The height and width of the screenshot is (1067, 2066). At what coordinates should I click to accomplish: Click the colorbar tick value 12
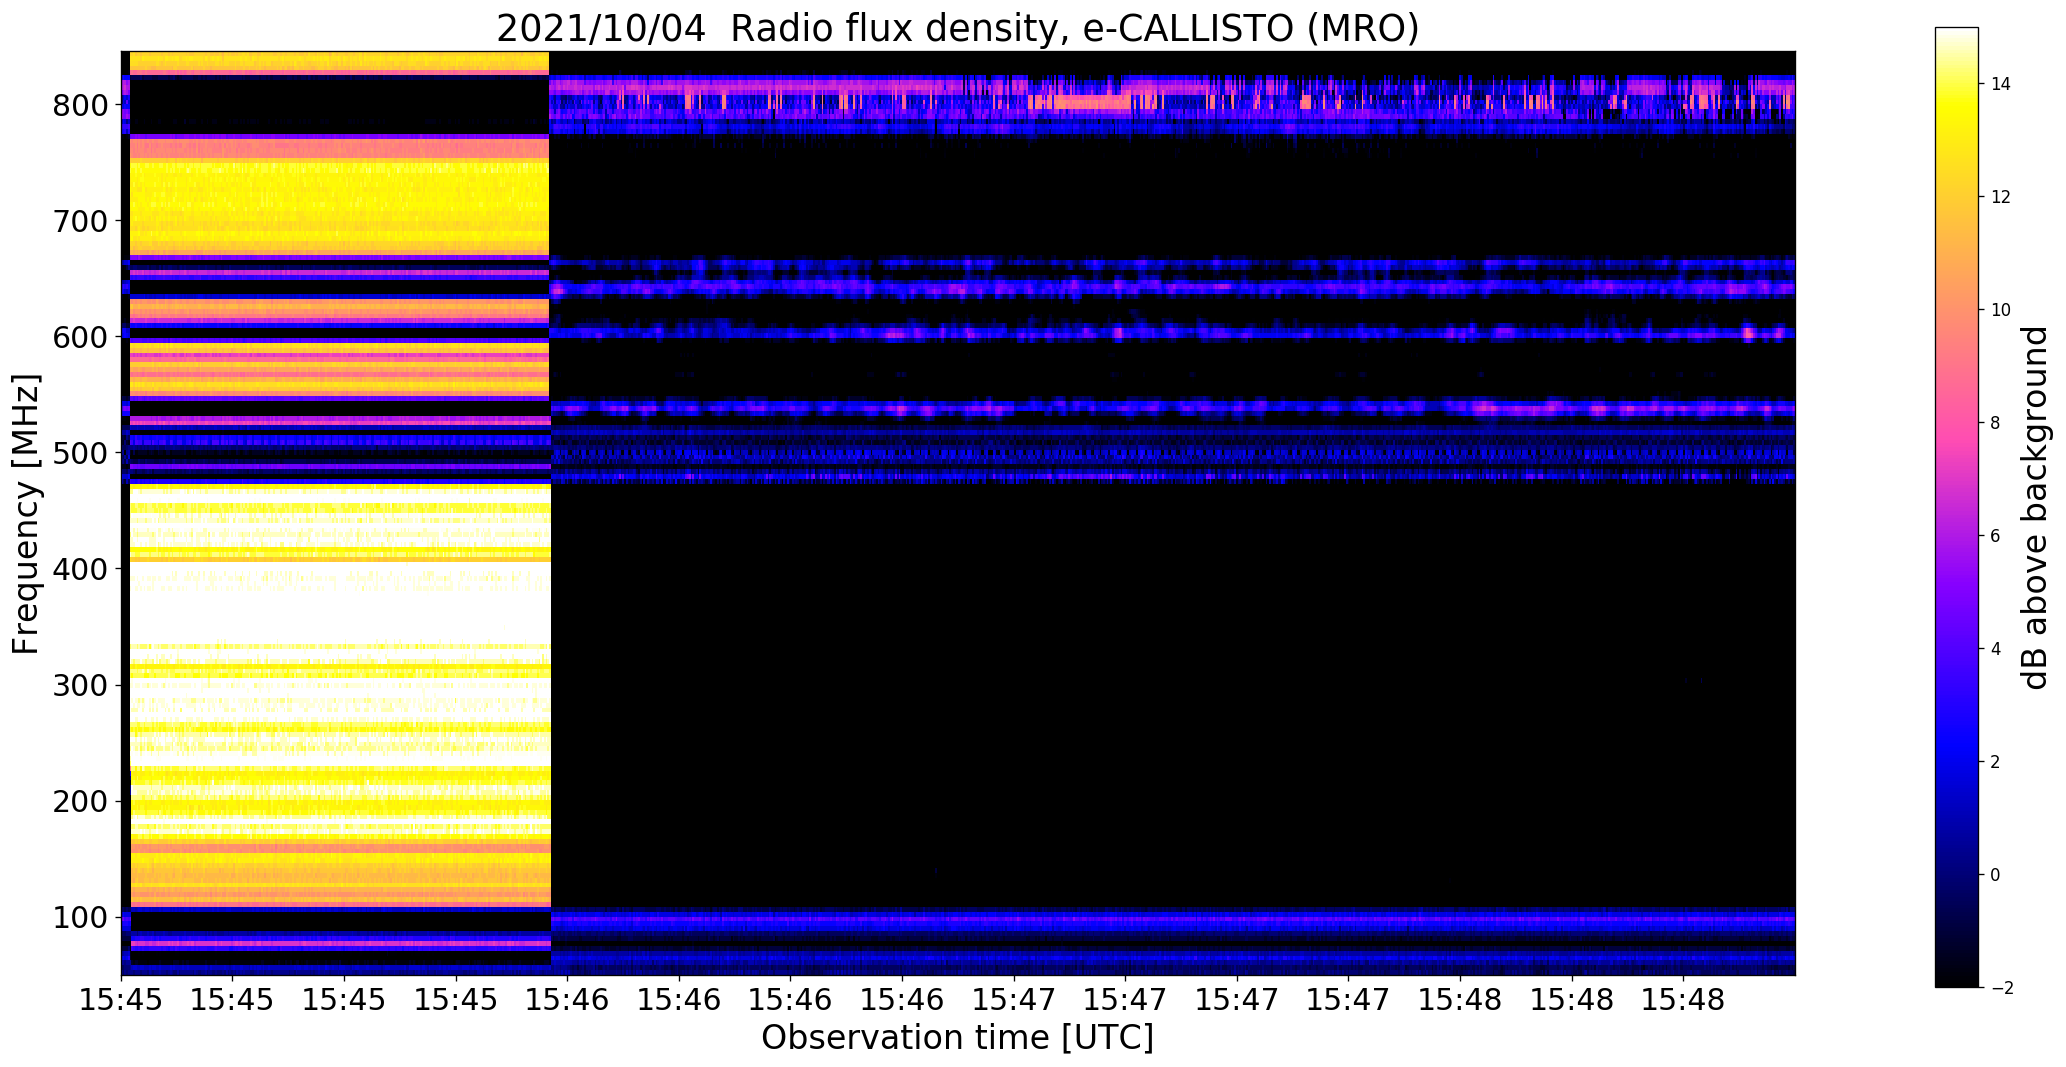[2001, 197]
